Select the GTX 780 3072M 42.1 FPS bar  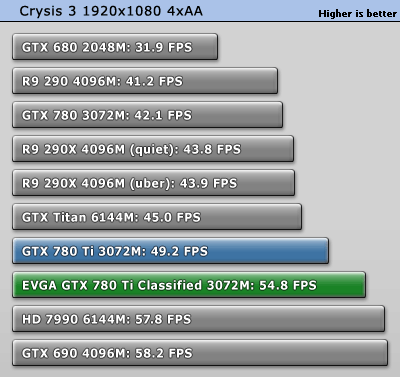point(147,115)
